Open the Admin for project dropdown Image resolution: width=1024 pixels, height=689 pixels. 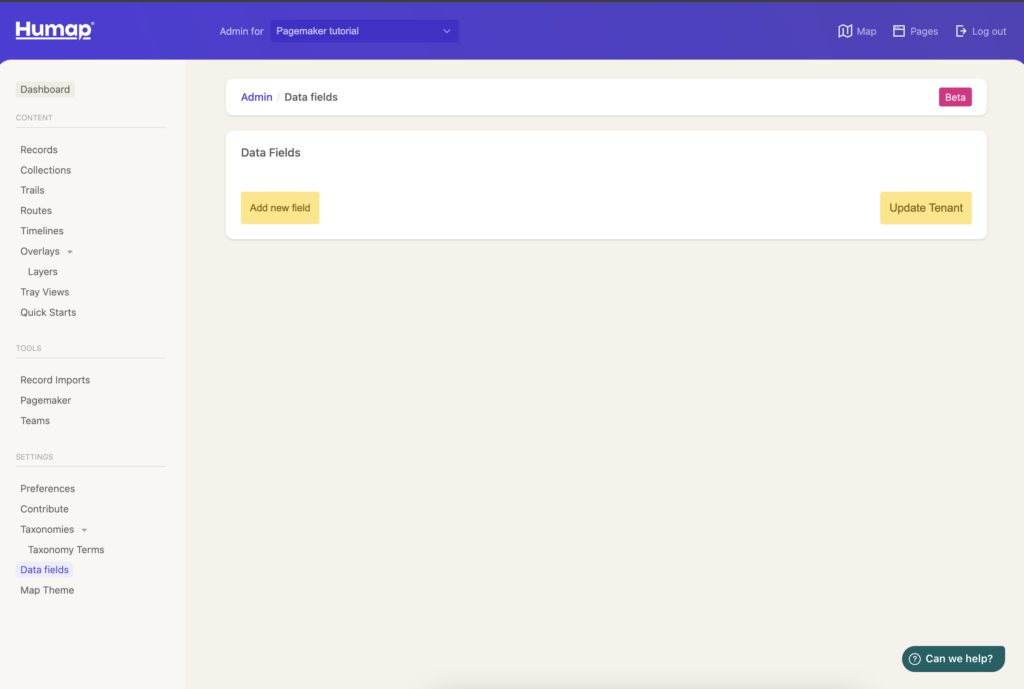coord(364,31)
